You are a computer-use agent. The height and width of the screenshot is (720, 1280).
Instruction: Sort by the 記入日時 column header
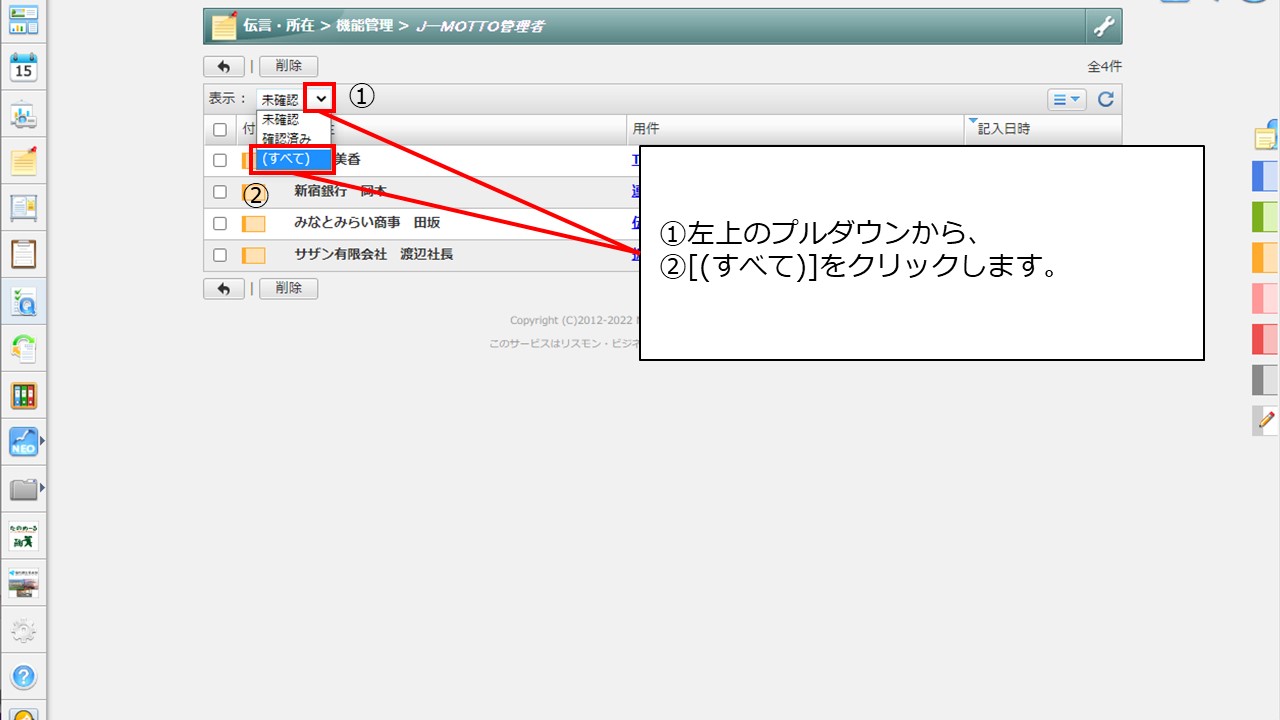click(1003, 129)
